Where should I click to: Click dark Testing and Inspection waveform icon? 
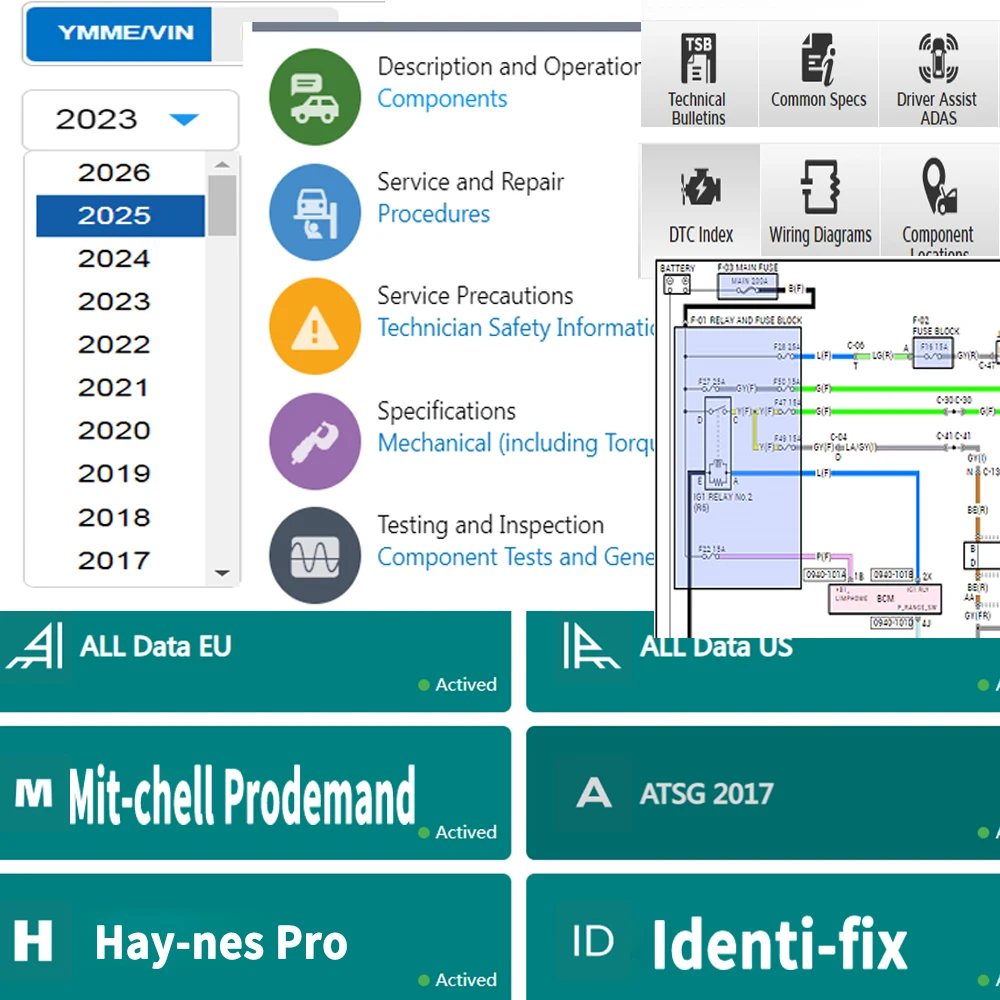tap(315, 555)
